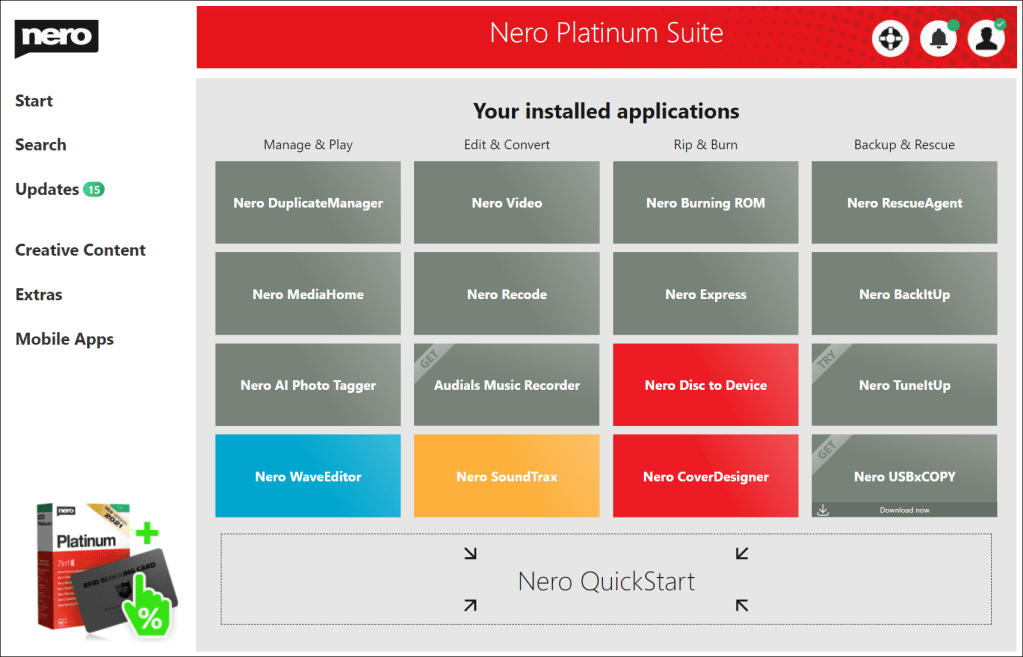Viewport: 1023px width, 657px height.
Task: Expand the Nero QuickStart panel
Action: (x=606, y=580)
